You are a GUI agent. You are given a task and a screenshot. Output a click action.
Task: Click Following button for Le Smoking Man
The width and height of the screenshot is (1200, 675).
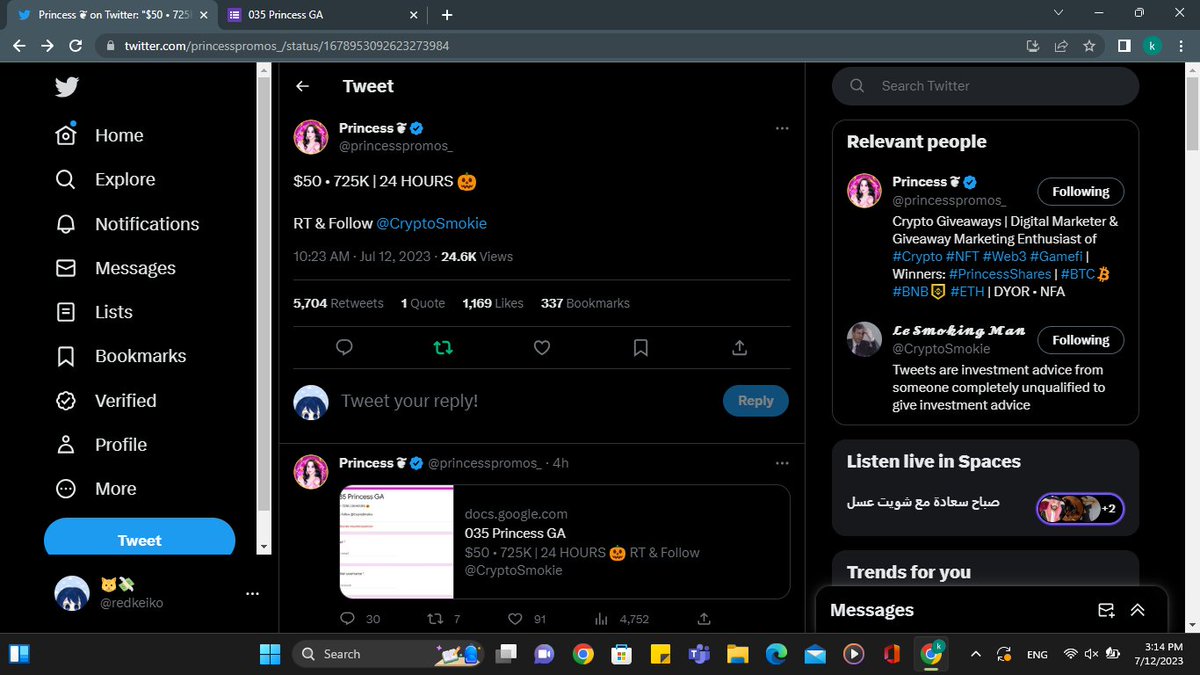point(1080,340)
